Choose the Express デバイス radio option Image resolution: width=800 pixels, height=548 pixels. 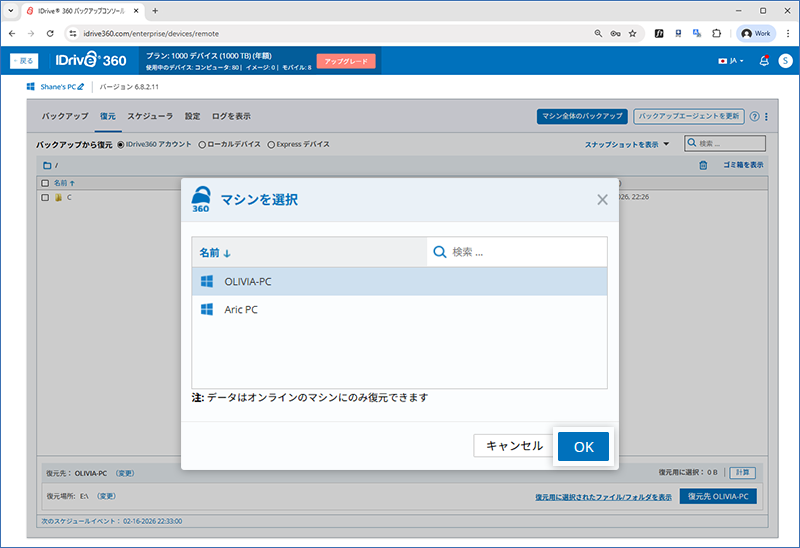[271, 145]
